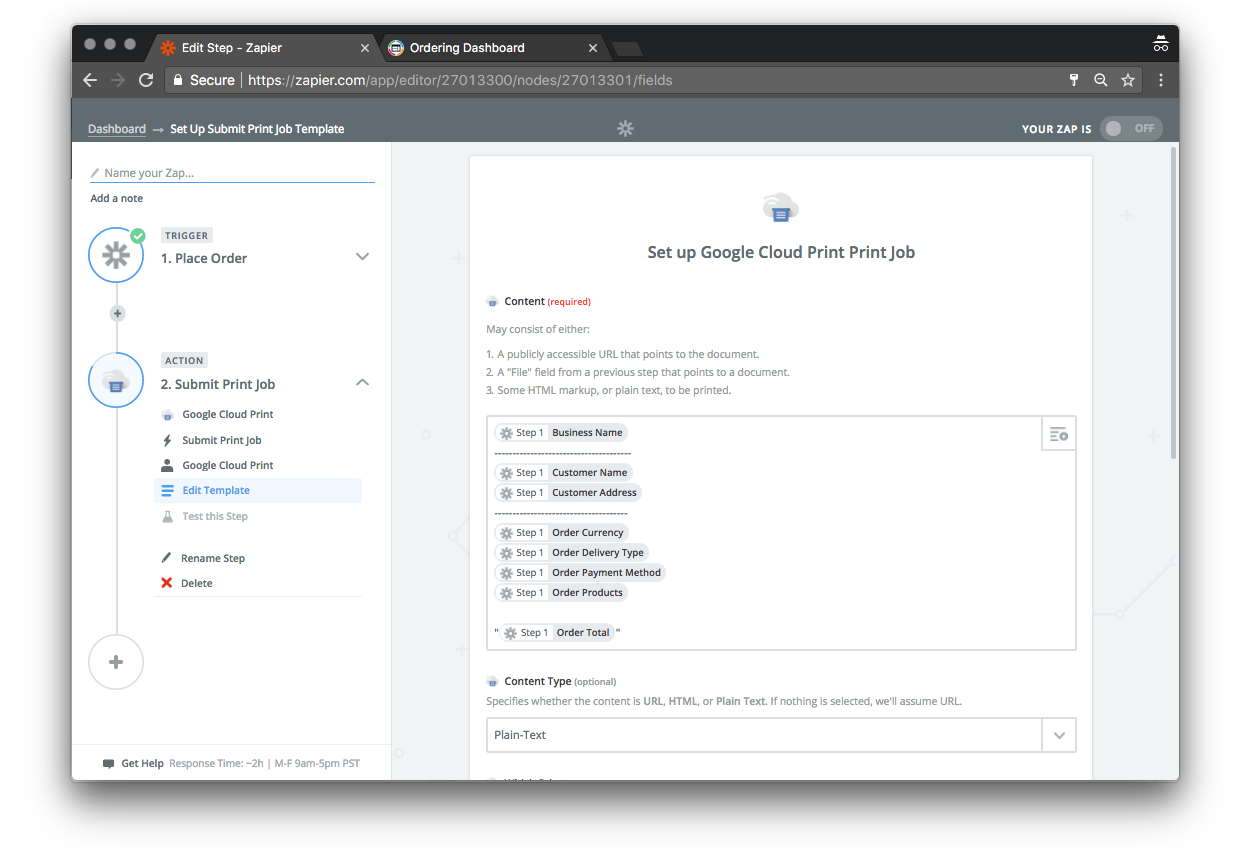Screen dimensions: 1255x857
Task: Click the Secure lock icon
Action: [x=178, y=80]
